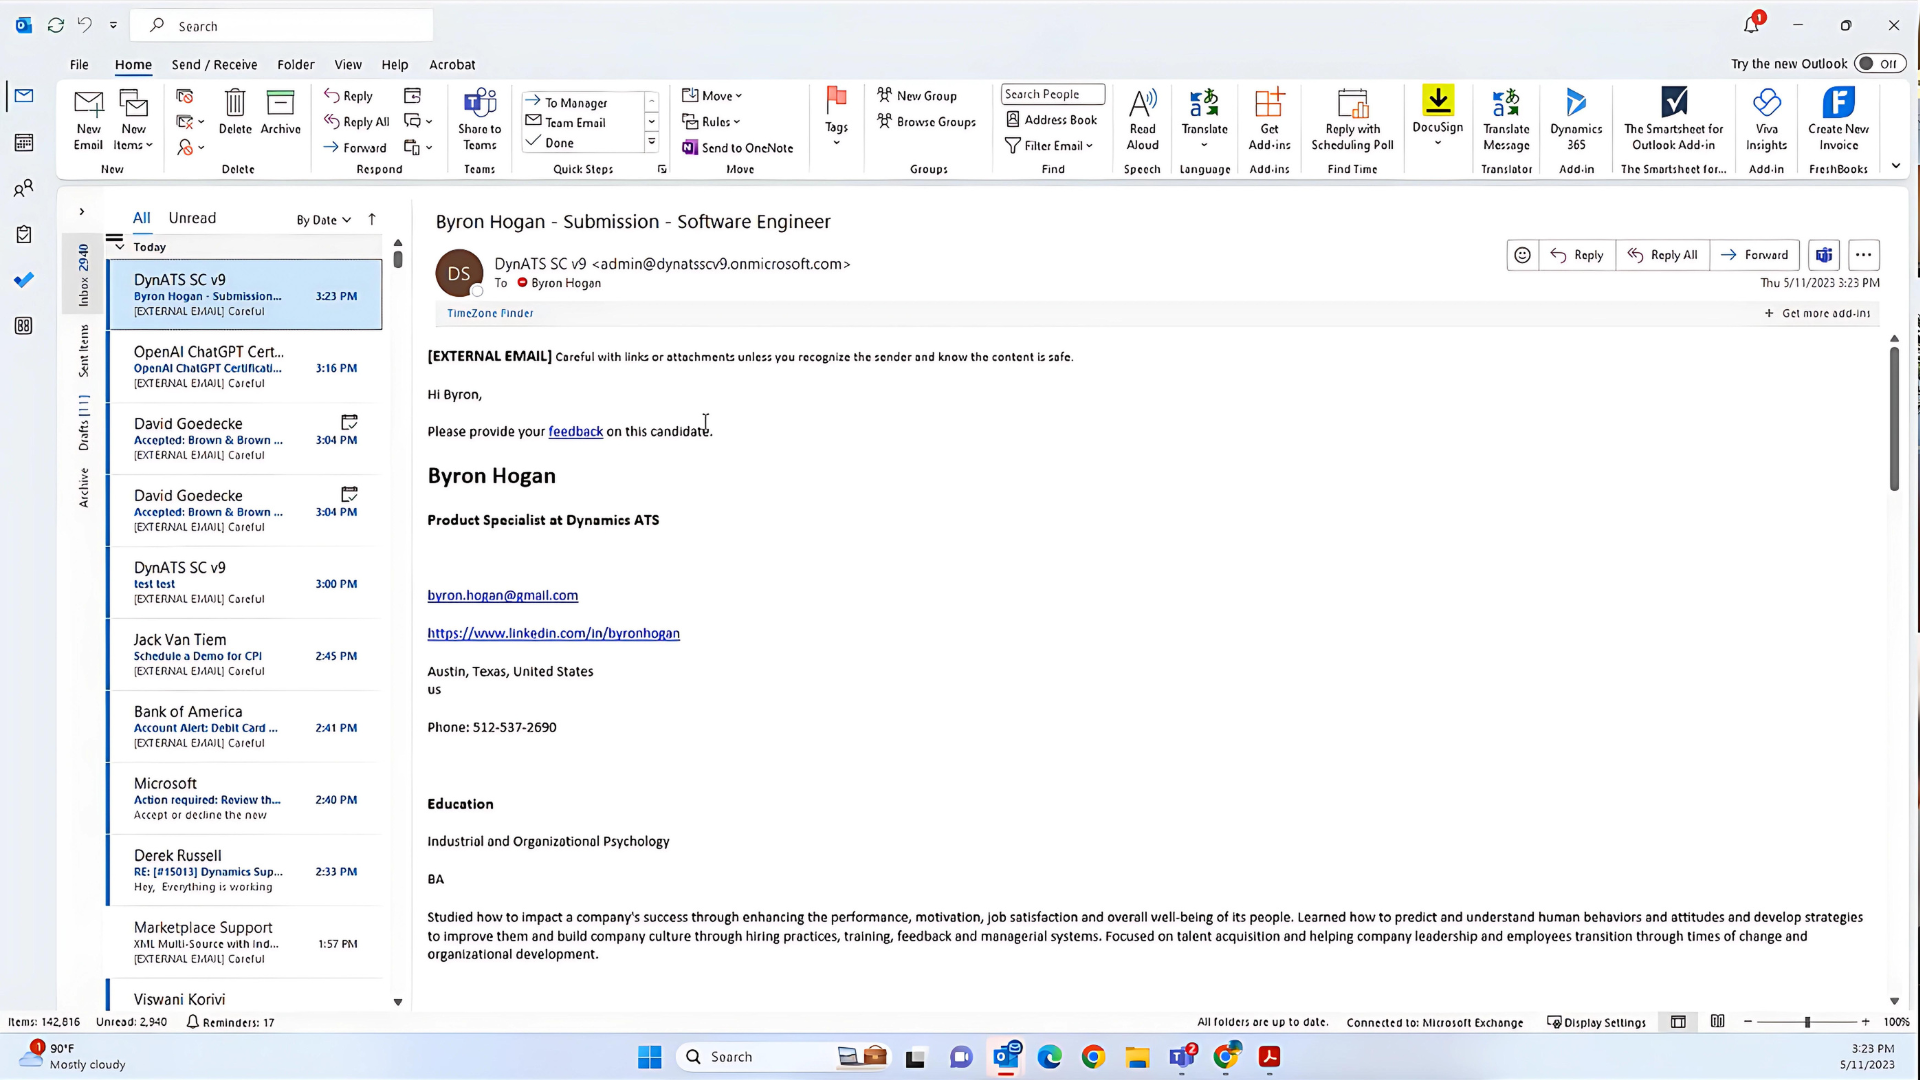
Task: Open the Read Aloud speech tool
Action: [1142, 119]
